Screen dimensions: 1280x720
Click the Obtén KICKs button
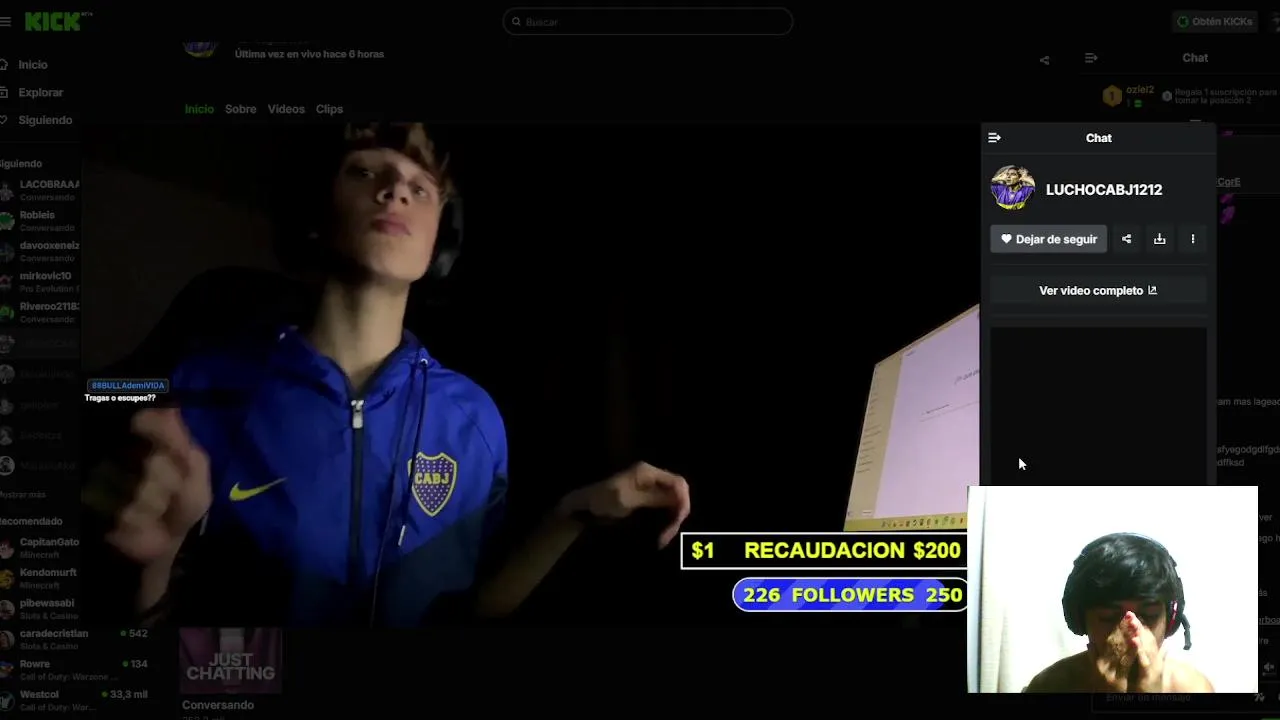pyautogui.click(x=1215, y=21)
